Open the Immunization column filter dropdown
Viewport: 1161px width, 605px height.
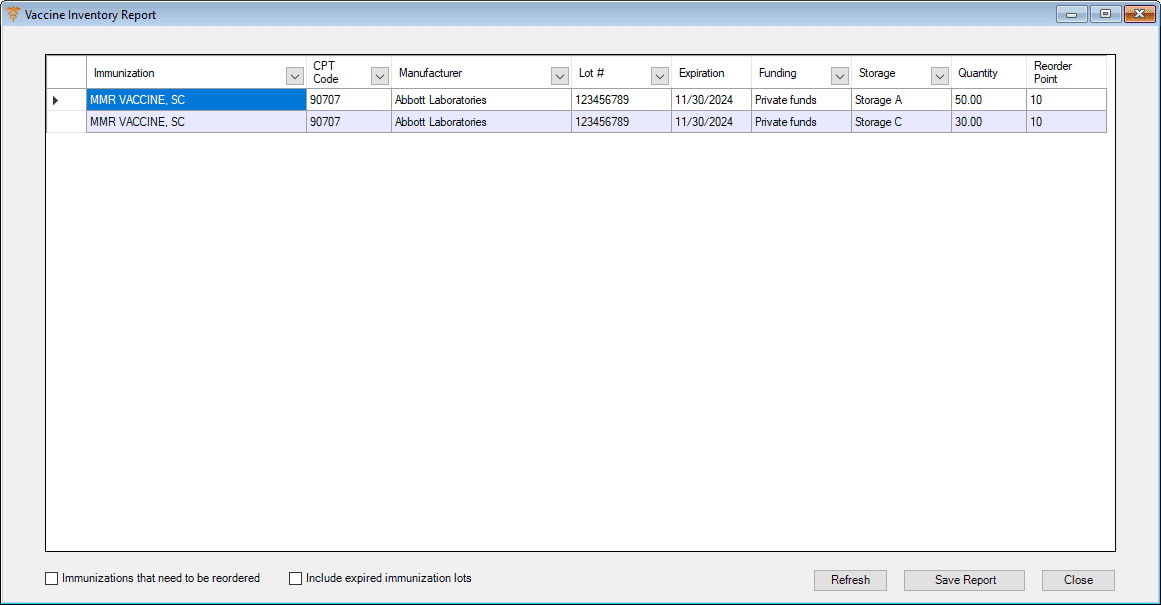click(295, 76)
